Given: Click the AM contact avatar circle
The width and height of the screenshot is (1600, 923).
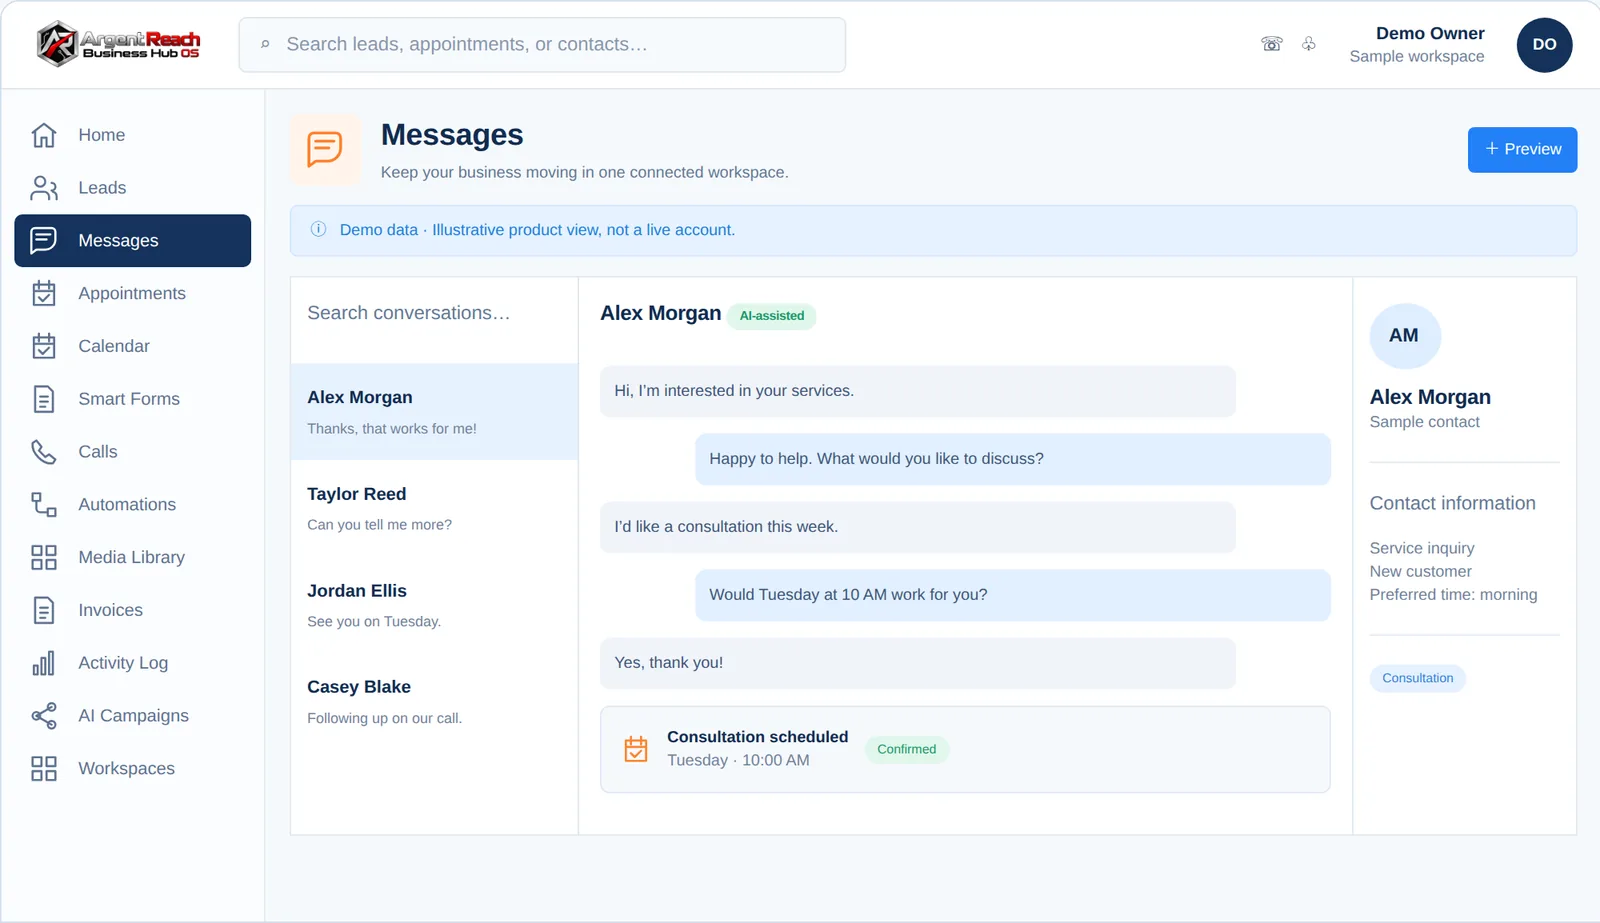Looking at the screenshot, I should [x=1404, y=336].
